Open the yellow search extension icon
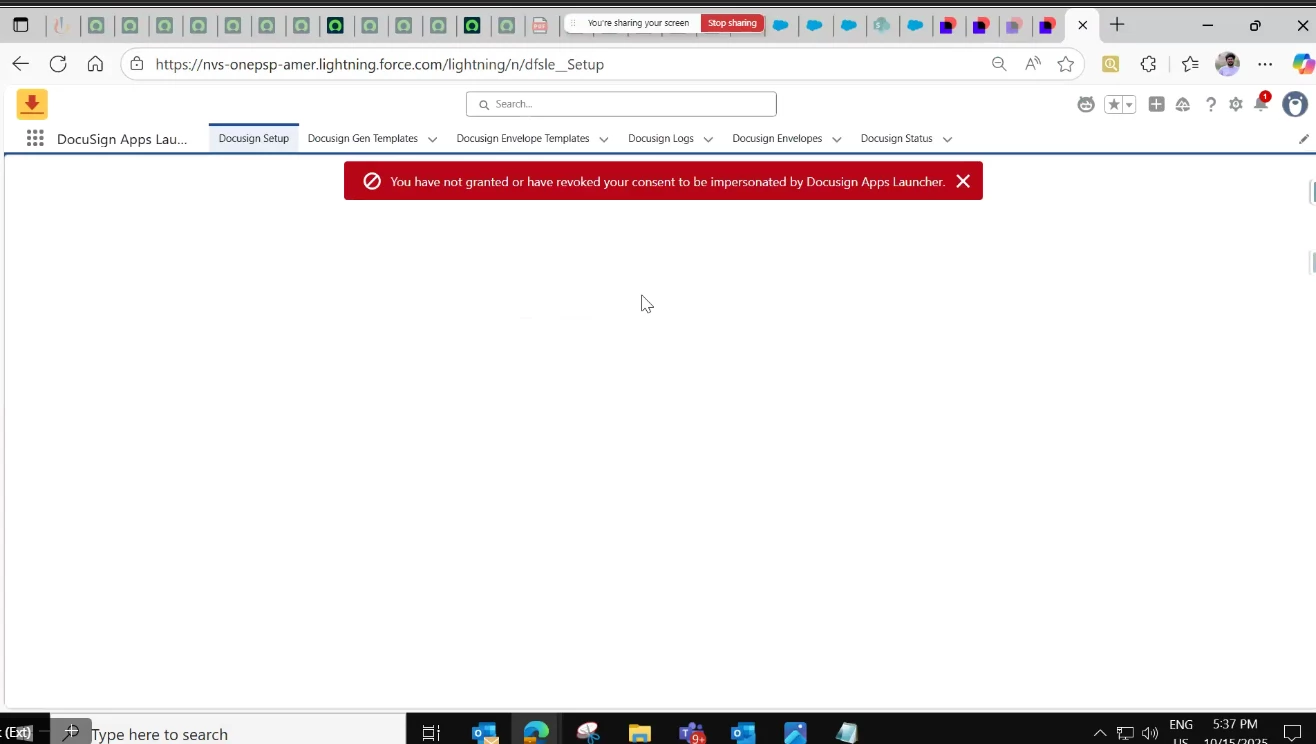Screen dimensions: 1316x744 (1111, 64)
